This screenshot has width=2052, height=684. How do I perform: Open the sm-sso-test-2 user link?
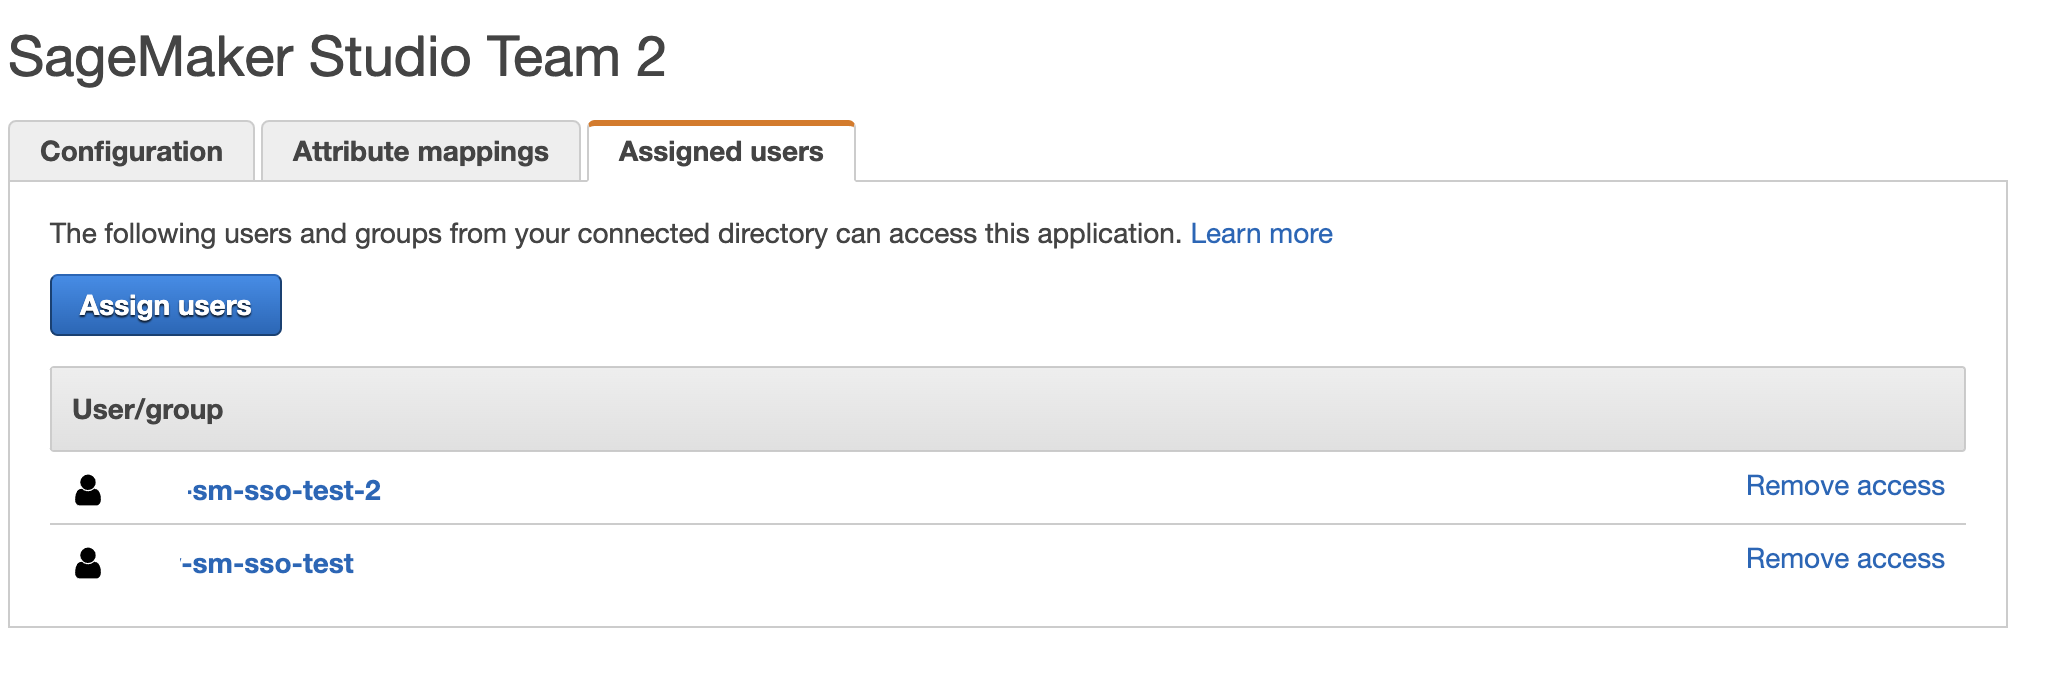coord(286,491)
